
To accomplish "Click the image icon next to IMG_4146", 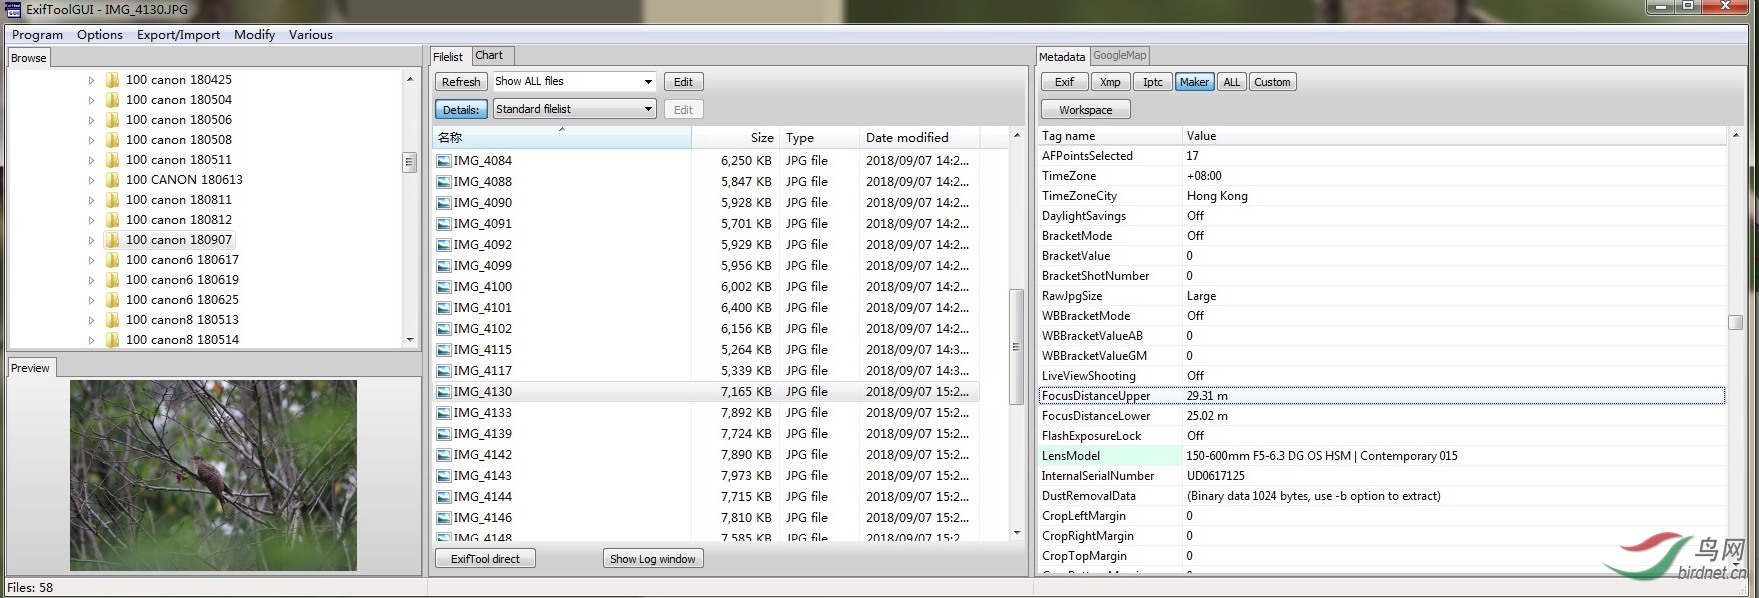I will coord(444,518).
